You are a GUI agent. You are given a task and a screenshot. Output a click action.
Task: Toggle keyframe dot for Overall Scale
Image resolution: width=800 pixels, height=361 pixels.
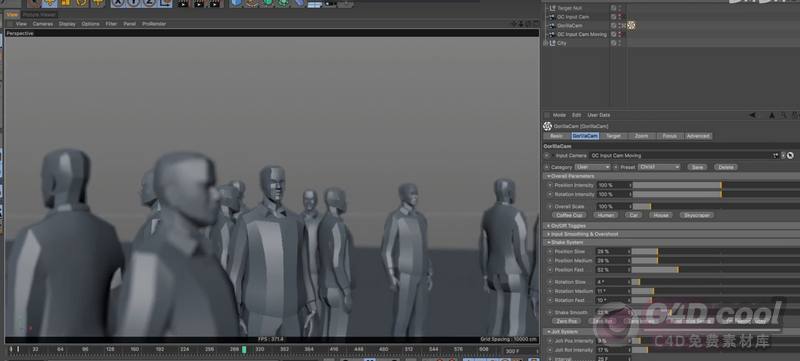[550, 207]
